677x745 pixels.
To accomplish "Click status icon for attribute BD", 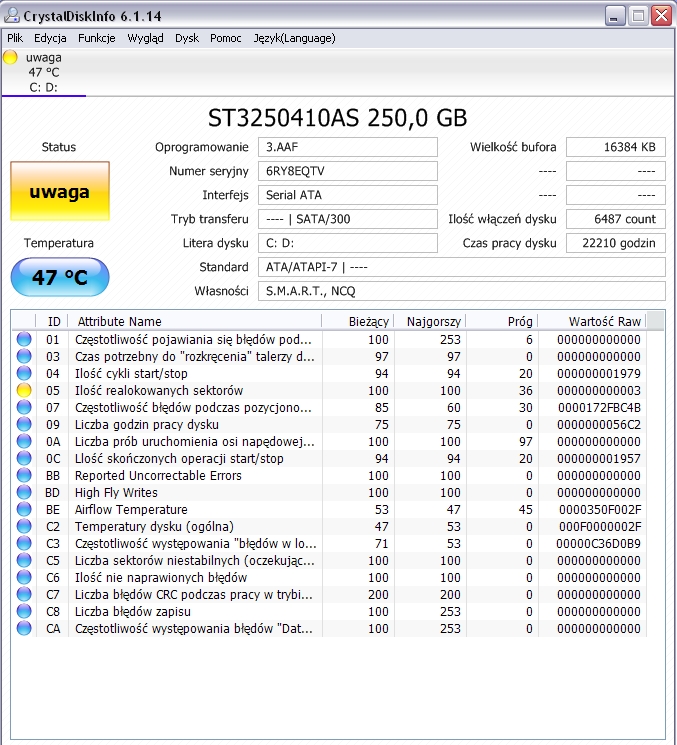I will (x=24, y=492).
